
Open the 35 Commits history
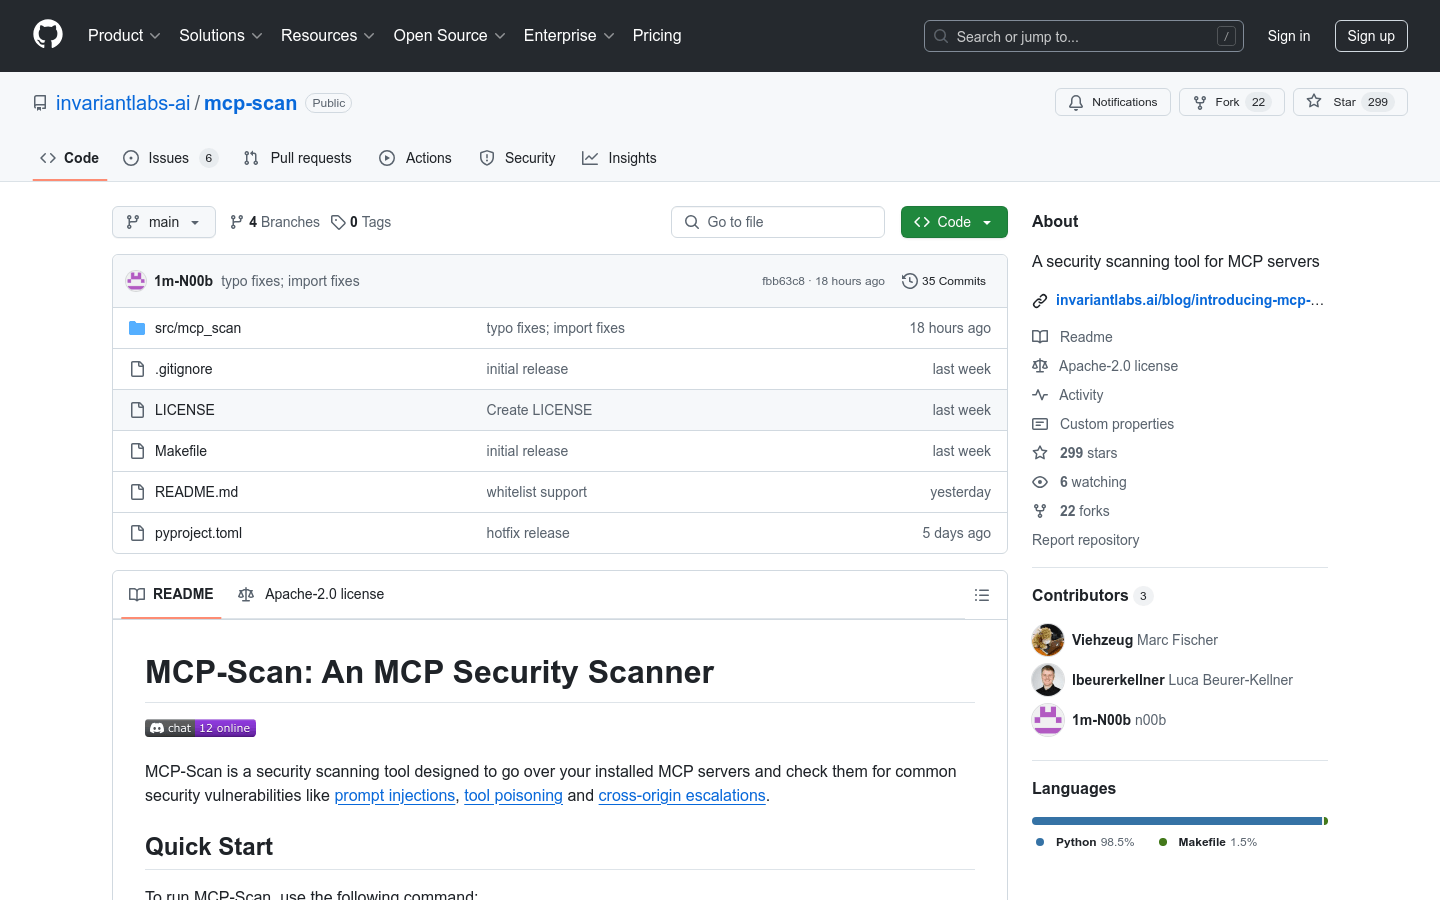(x=944, y=281)
